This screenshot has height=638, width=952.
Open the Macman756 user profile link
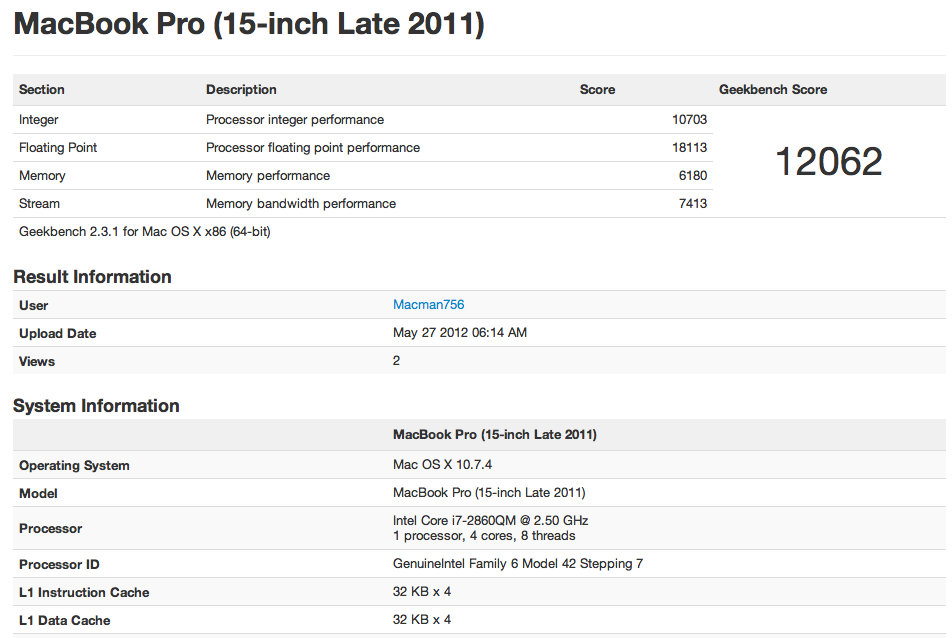428,305
